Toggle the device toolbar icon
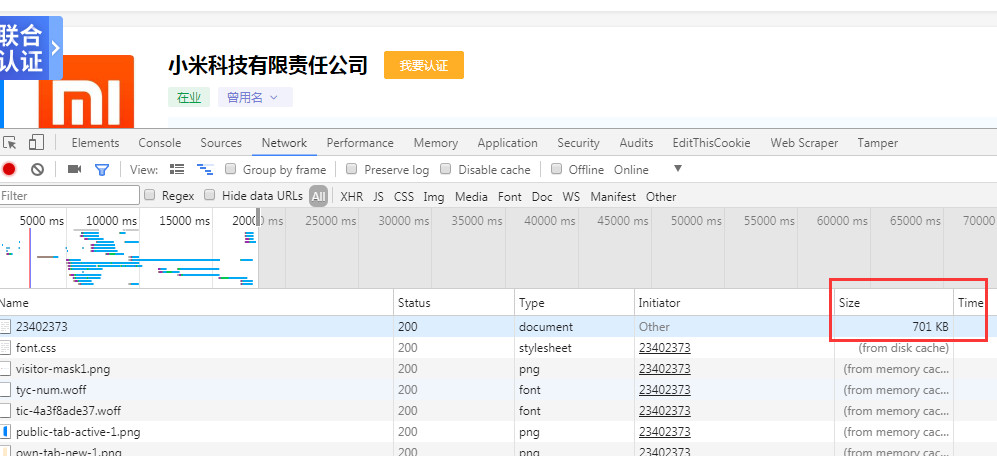This screenshot has width=997, height=456. tap(36, 142)
